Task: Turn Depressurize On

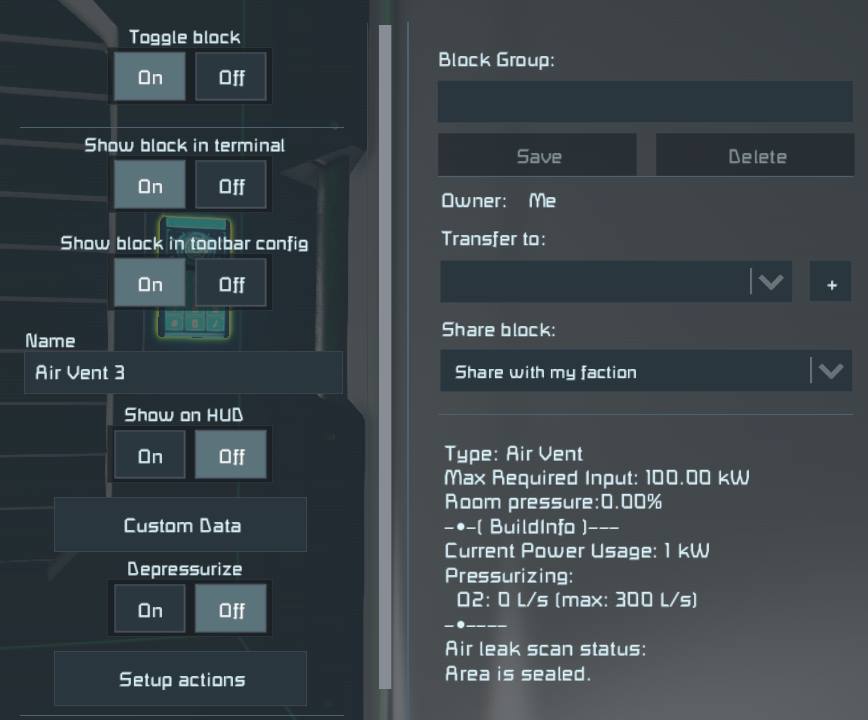Action: (149, 609)
